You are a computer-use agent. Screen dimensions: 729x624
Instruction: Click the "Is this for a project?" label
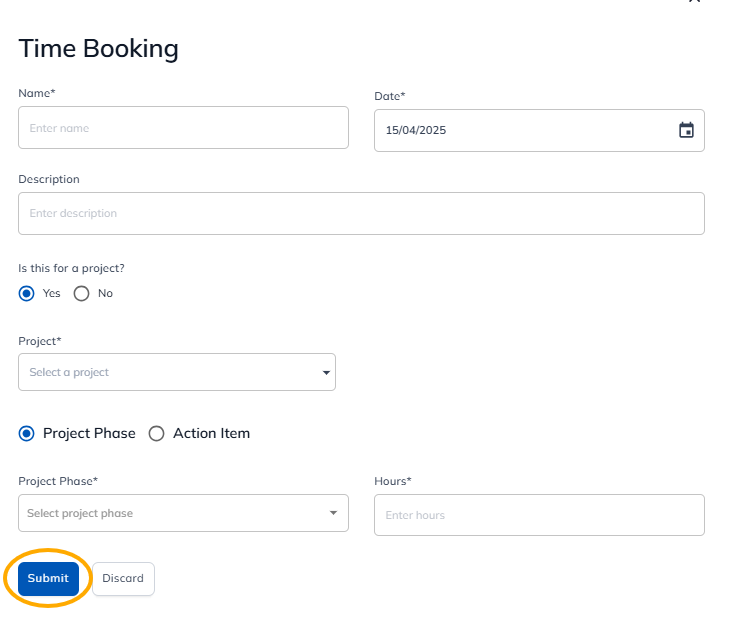coord(71,268)
